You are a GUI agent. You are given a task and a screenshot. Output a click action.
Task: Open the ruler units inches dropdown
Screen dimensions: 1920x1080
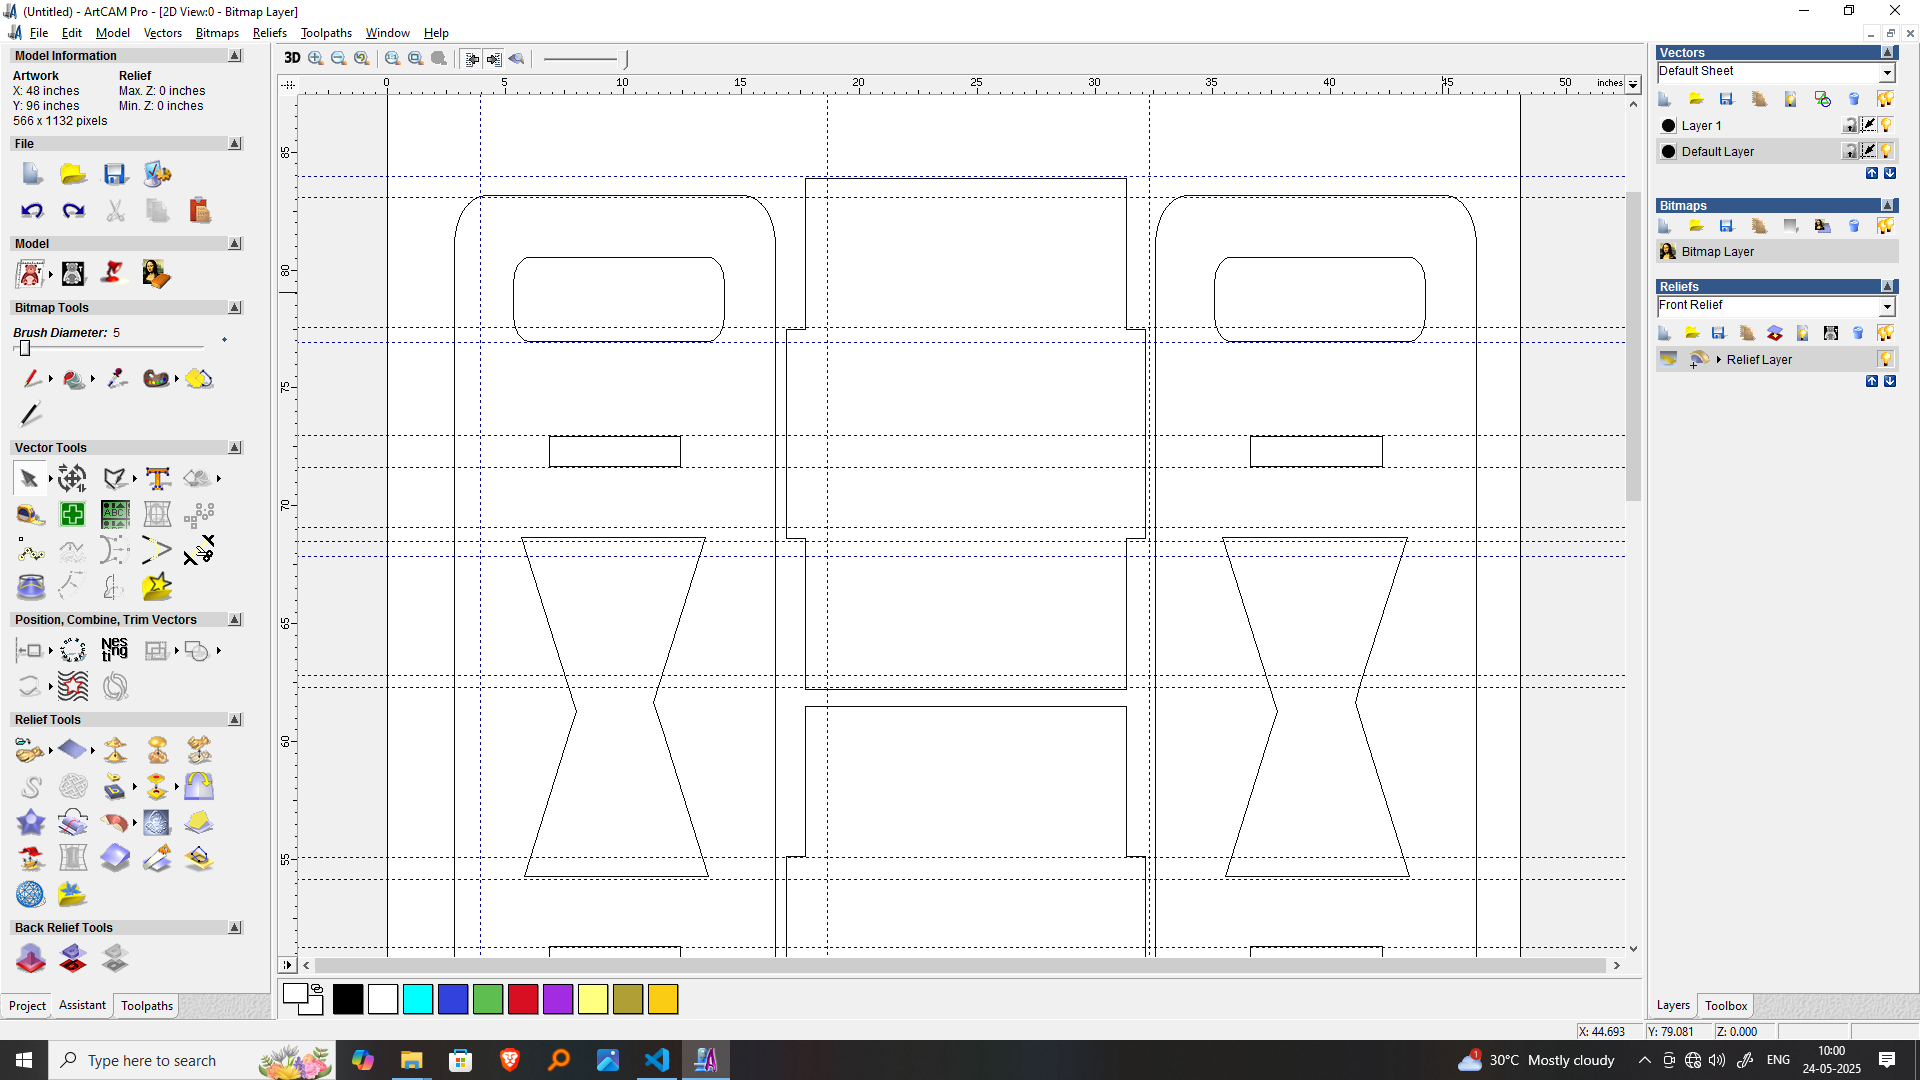pyautogui.click(x=1633, y=84)
